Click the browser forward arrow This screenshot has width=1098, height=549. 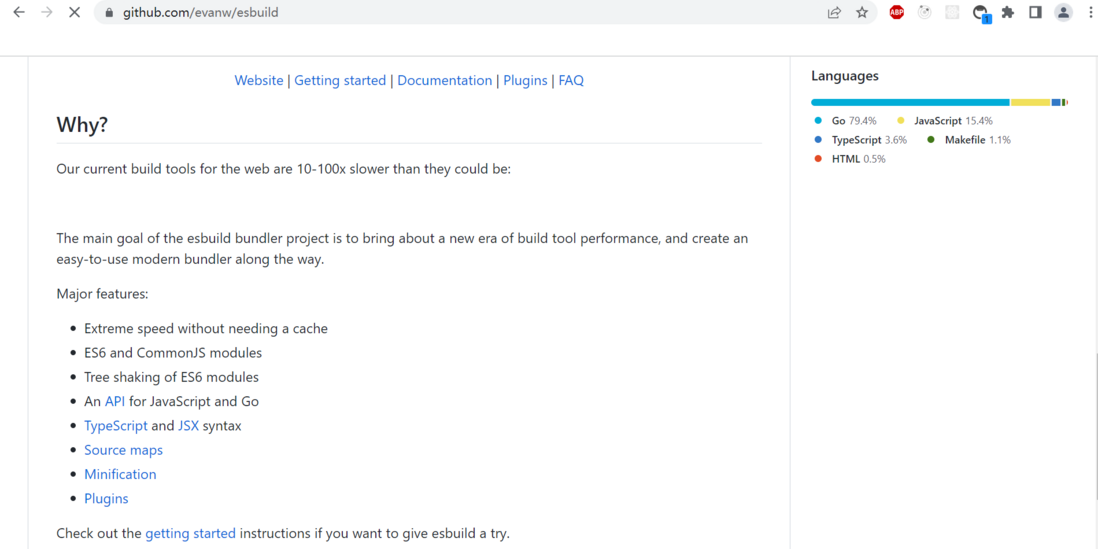point(47,12)
